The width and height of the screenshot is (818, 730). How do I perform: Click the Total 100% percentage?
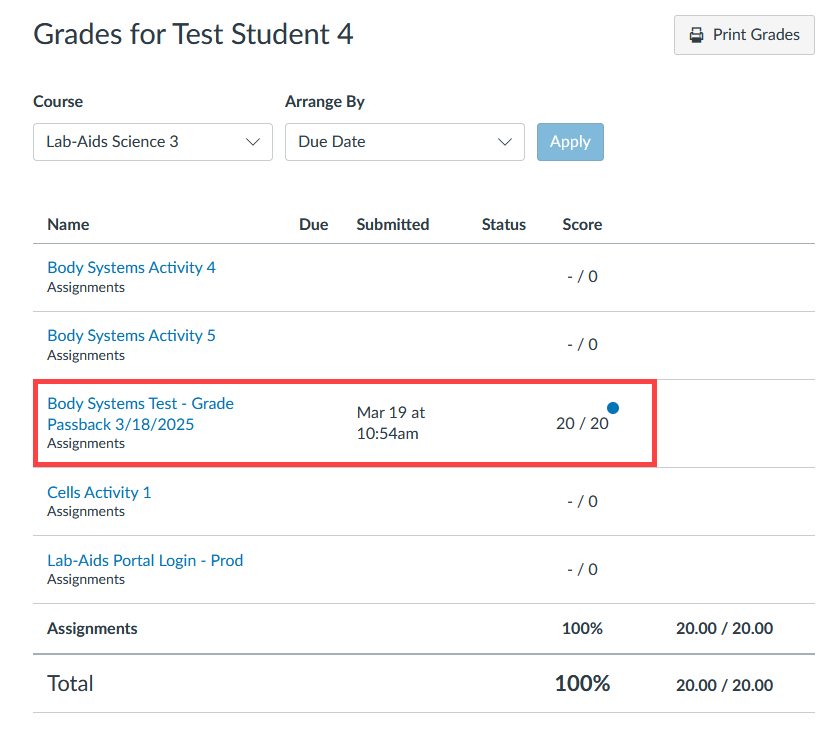click(582, 684)
